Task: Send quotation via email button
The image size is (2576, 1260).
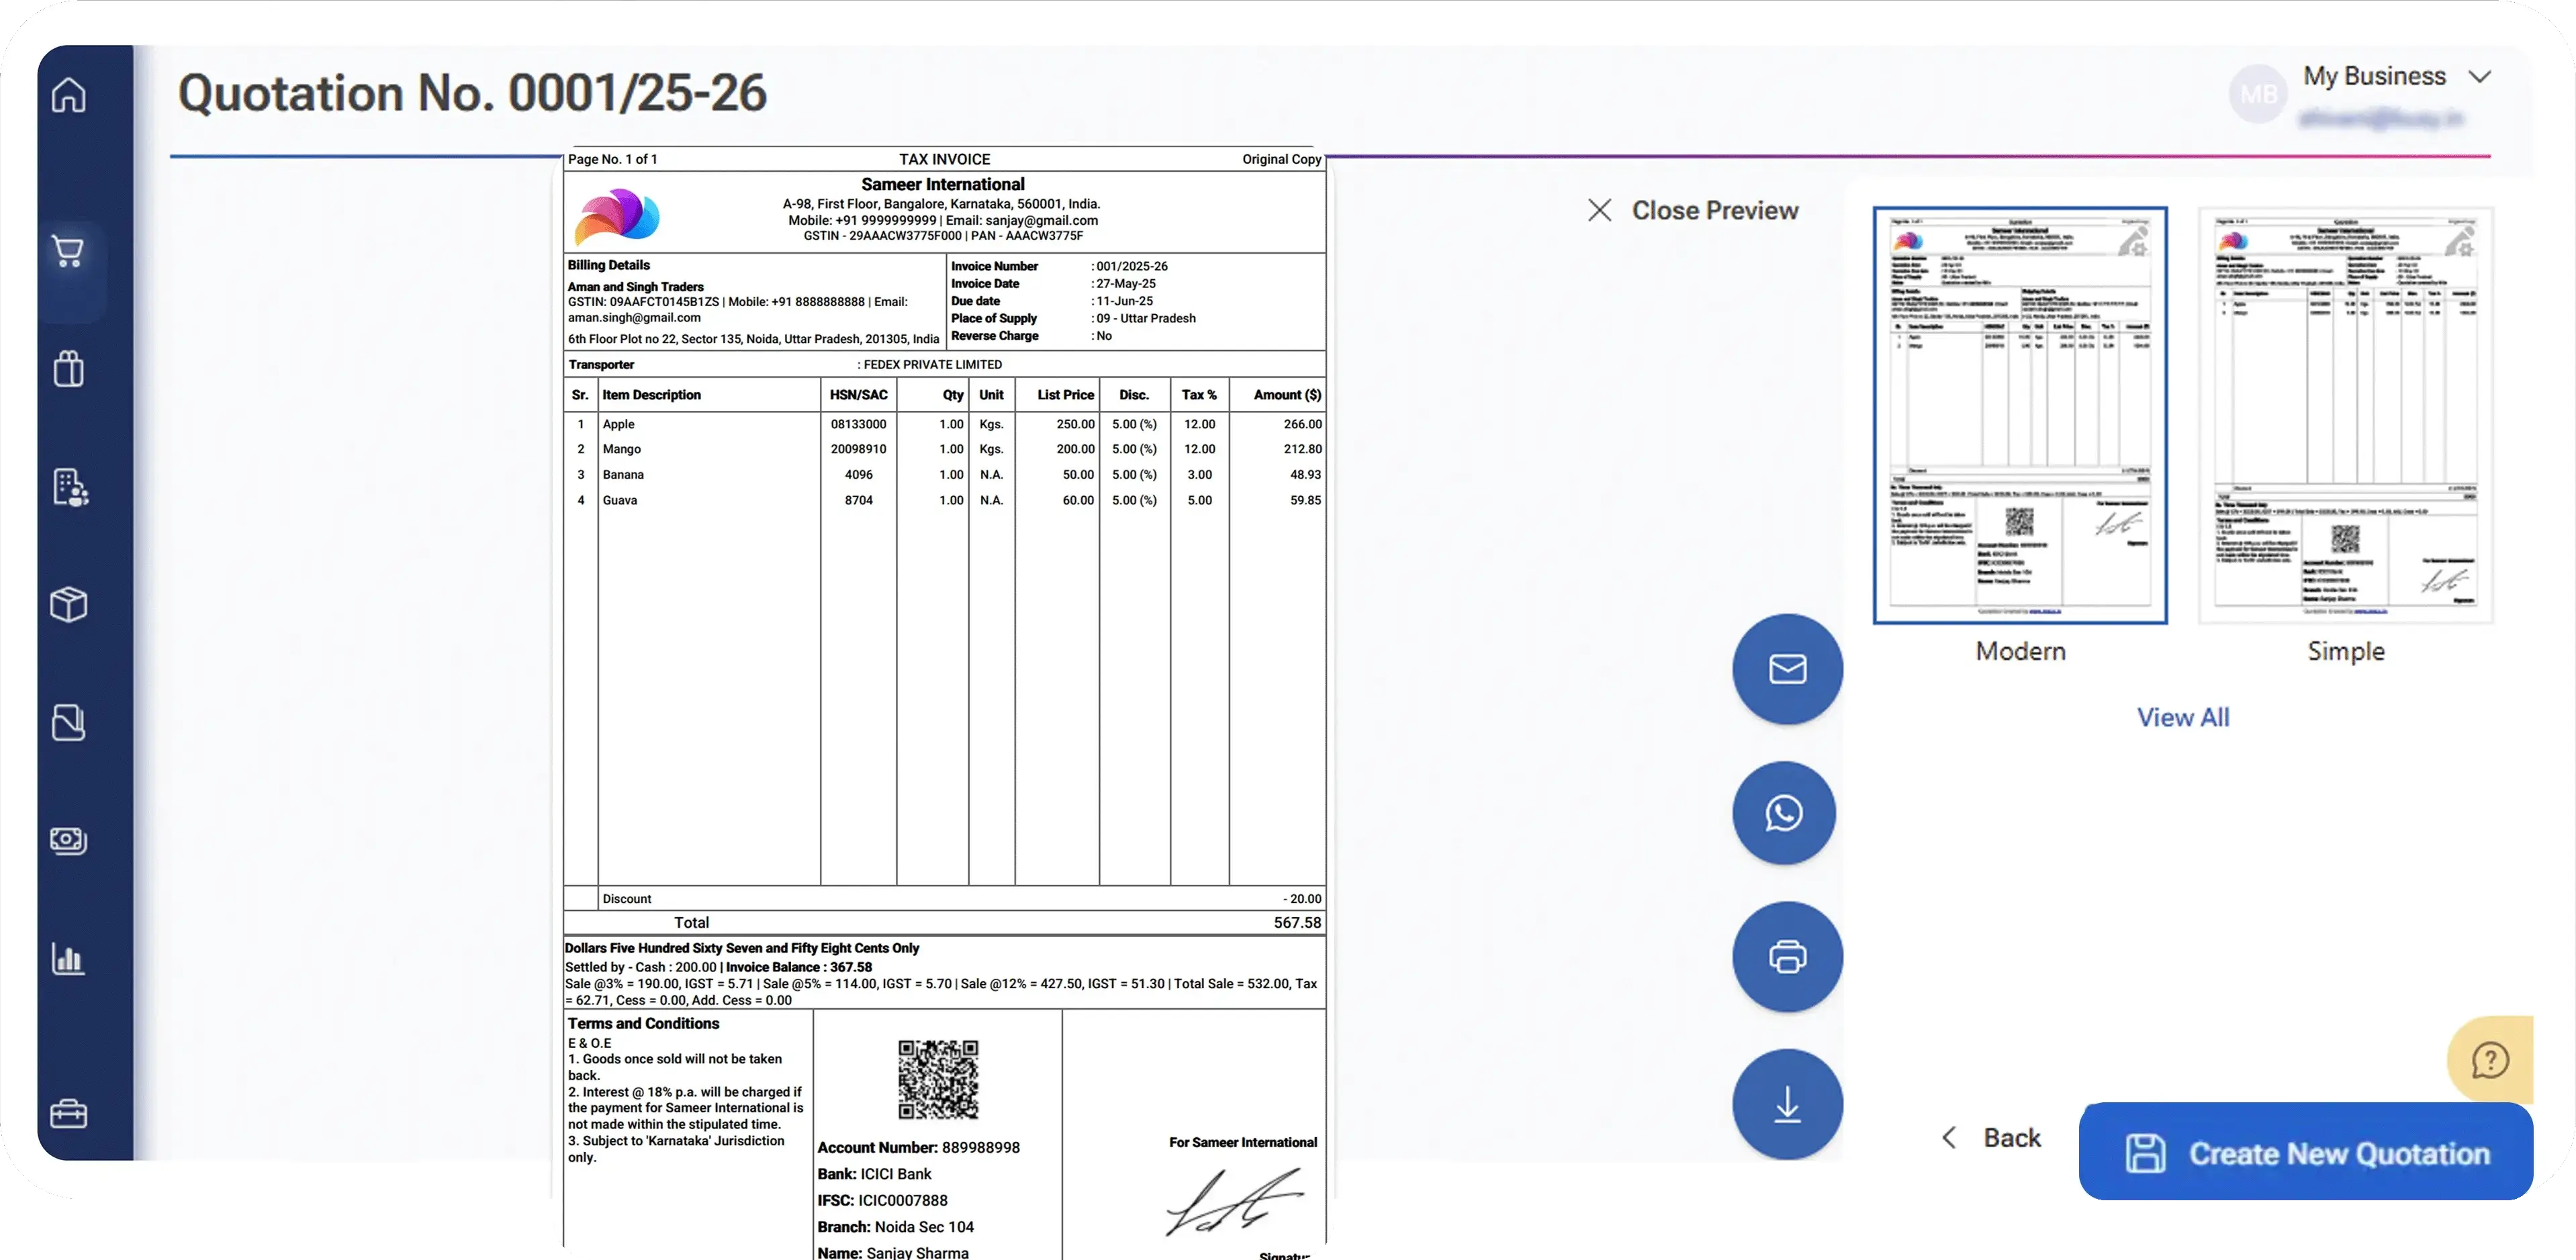Action: pos(1787,669)
